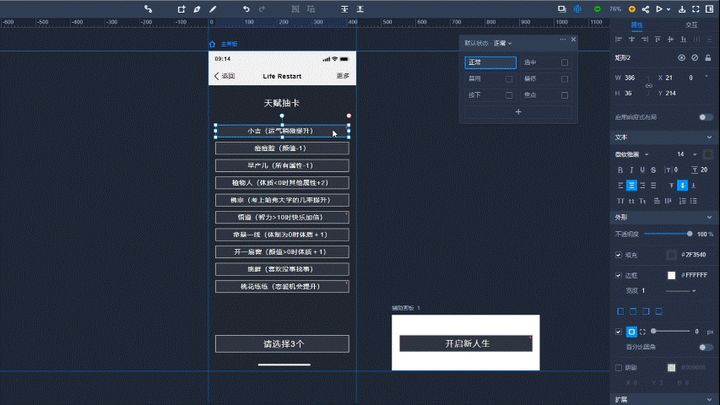The image size is (720, 405).
Task: Apply italic text formatting
Action: pos(631,170)
